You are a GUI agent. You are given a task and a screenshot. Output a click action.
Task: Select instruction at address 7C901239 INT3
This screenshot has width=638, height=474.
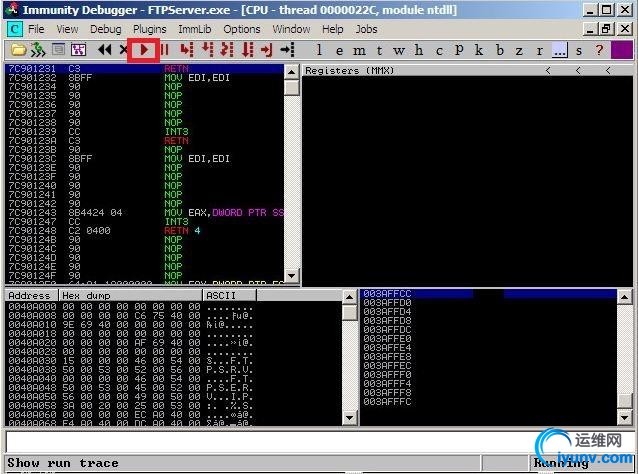(x=144, y=131)
